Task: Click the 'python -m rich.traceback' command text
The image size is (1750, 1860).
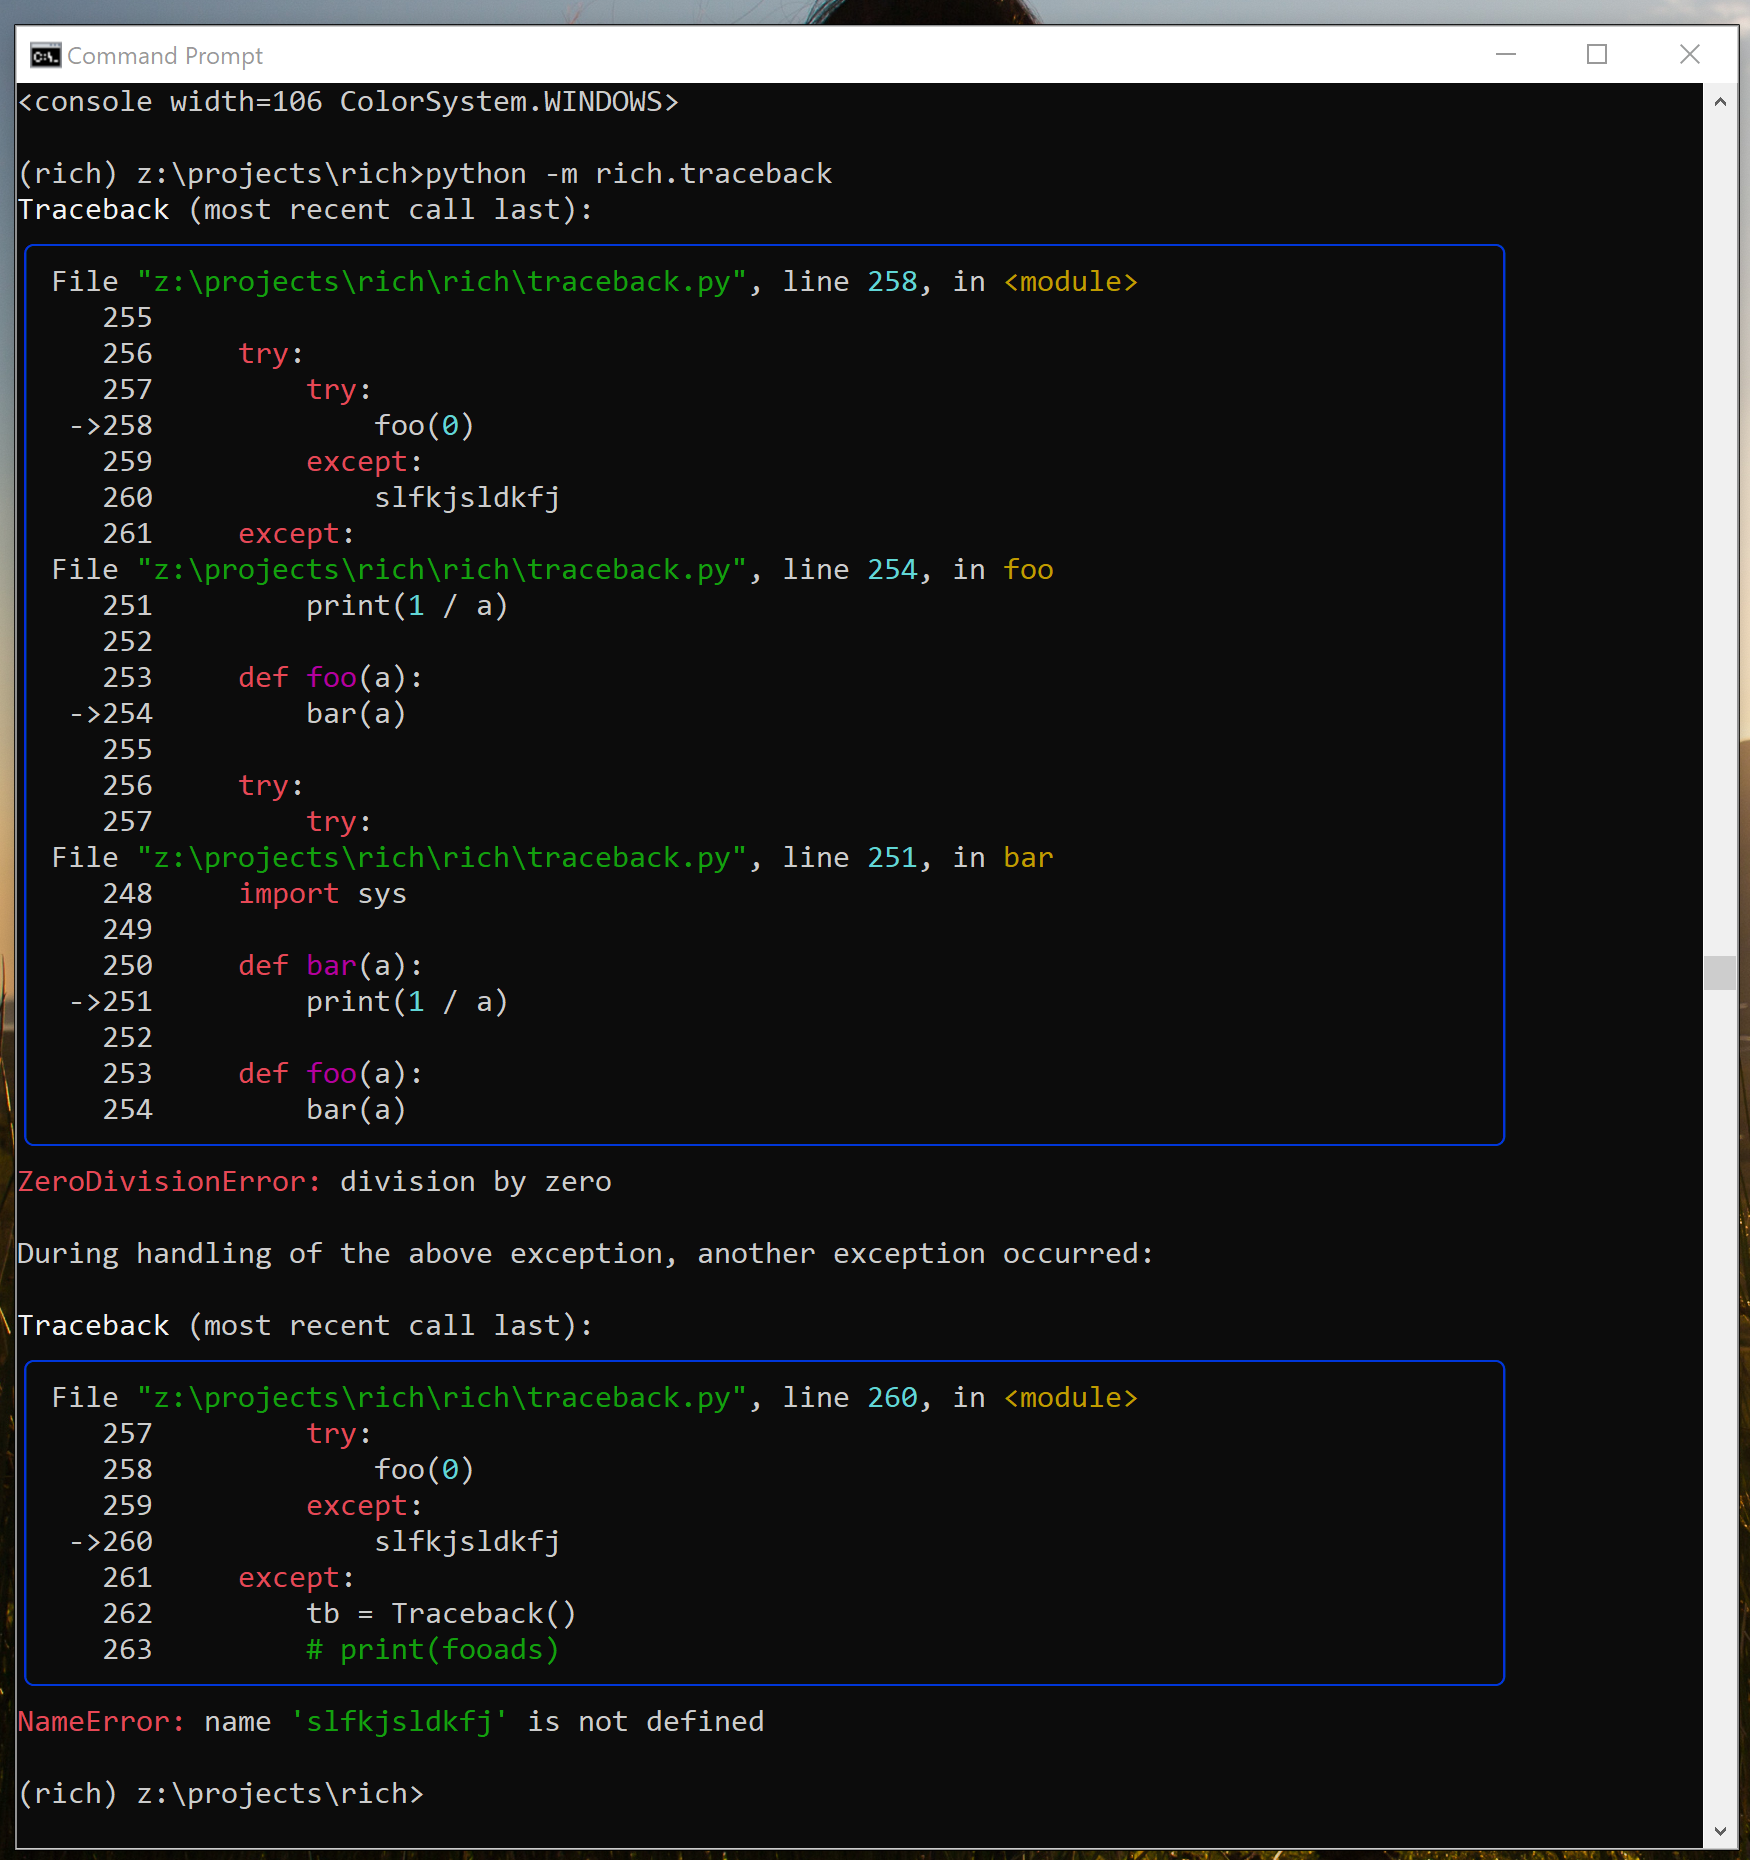Action: coord(629,174)
